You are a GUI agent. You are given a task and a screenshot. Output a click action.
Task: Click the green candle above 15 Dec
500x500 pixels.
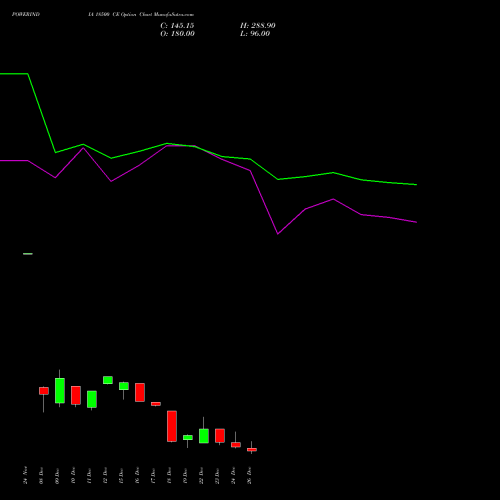pyautogui.click(x=124, y=386)
